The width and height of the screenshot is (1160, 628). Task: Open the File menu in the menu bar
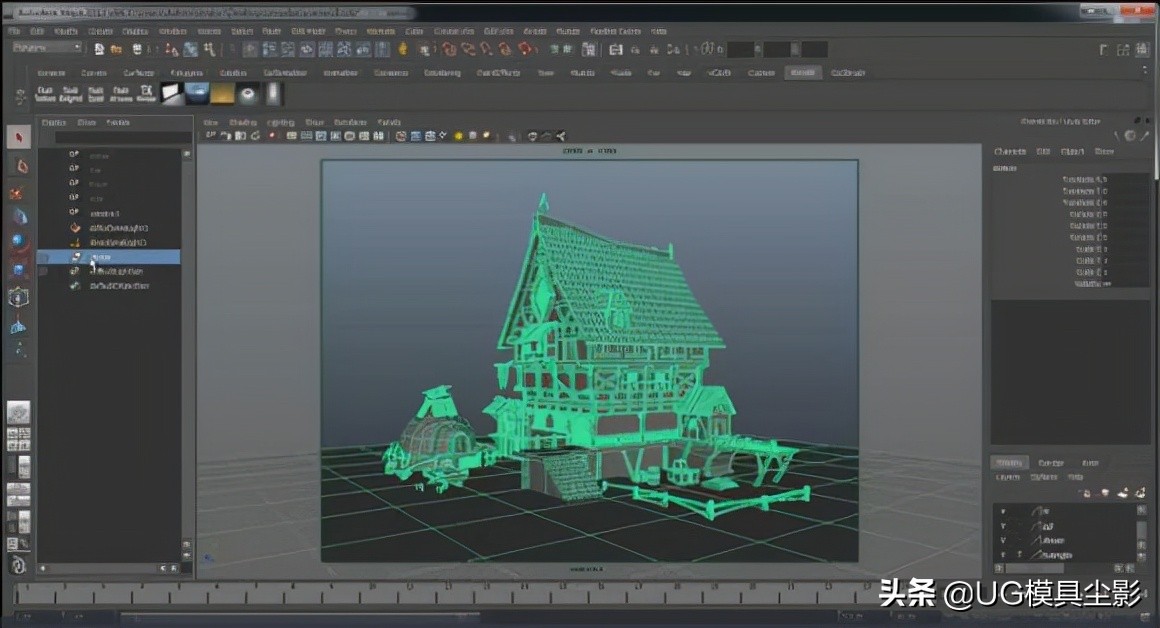[x=14, y=31]
